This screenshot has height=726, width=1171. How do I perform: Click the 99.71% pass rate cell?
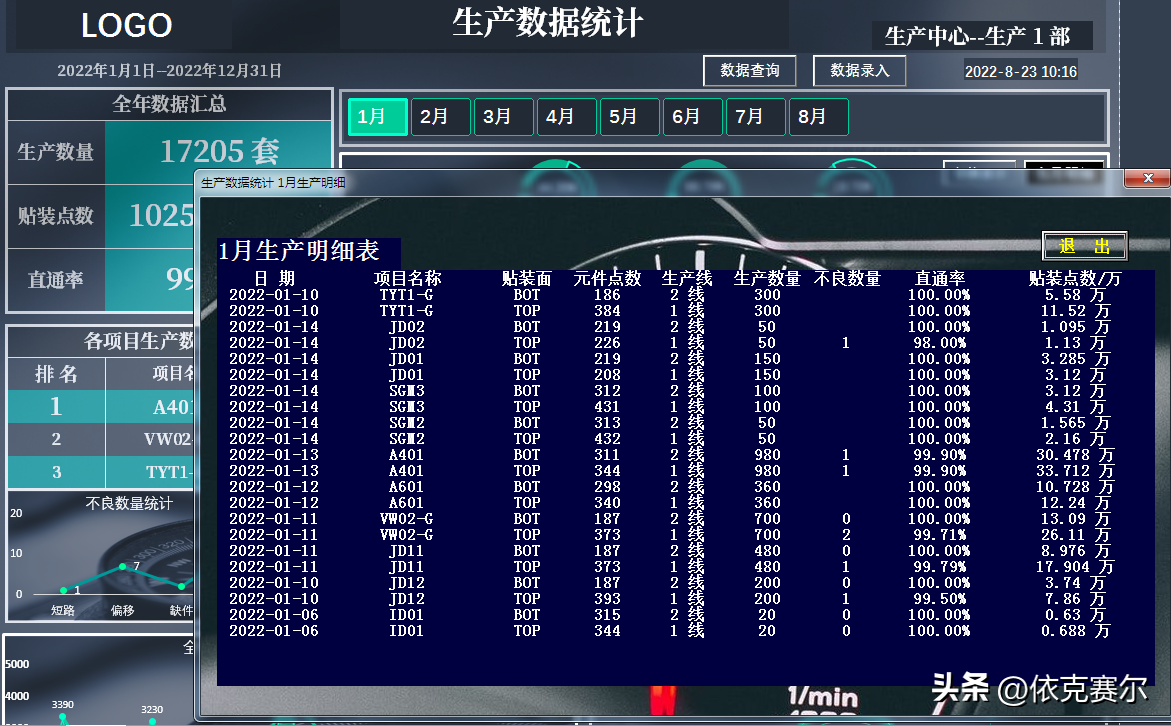(939, 535)
